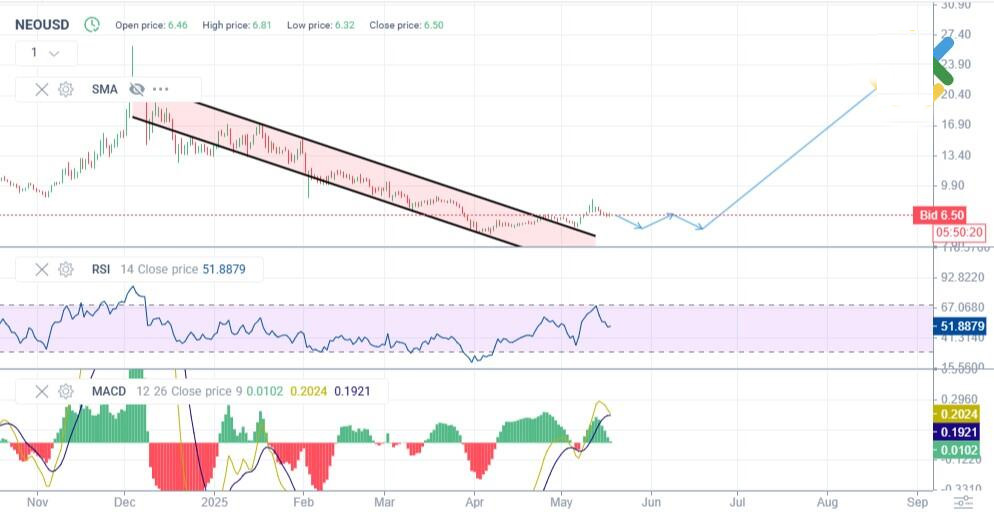This screenshot has width=994, height=514.
Task: Click the green MACD histogram tag 0.0102
Action: (960, 451)
